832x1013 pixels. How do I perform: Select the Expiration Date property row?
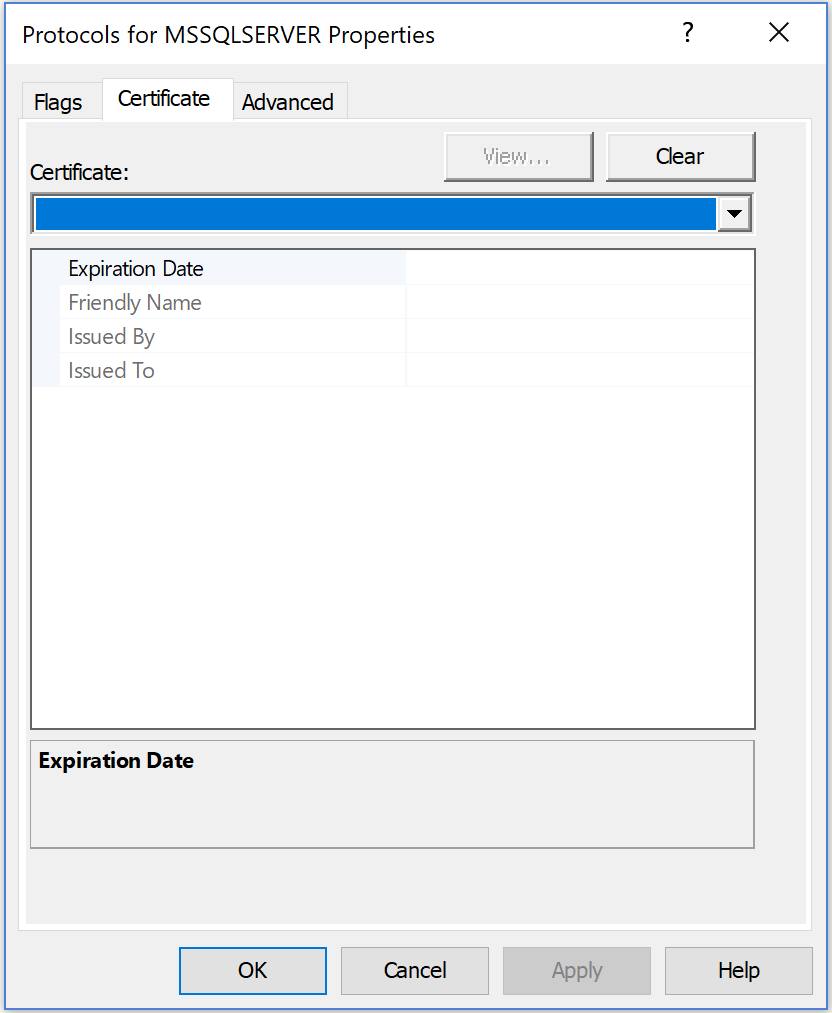click(135, 268)
